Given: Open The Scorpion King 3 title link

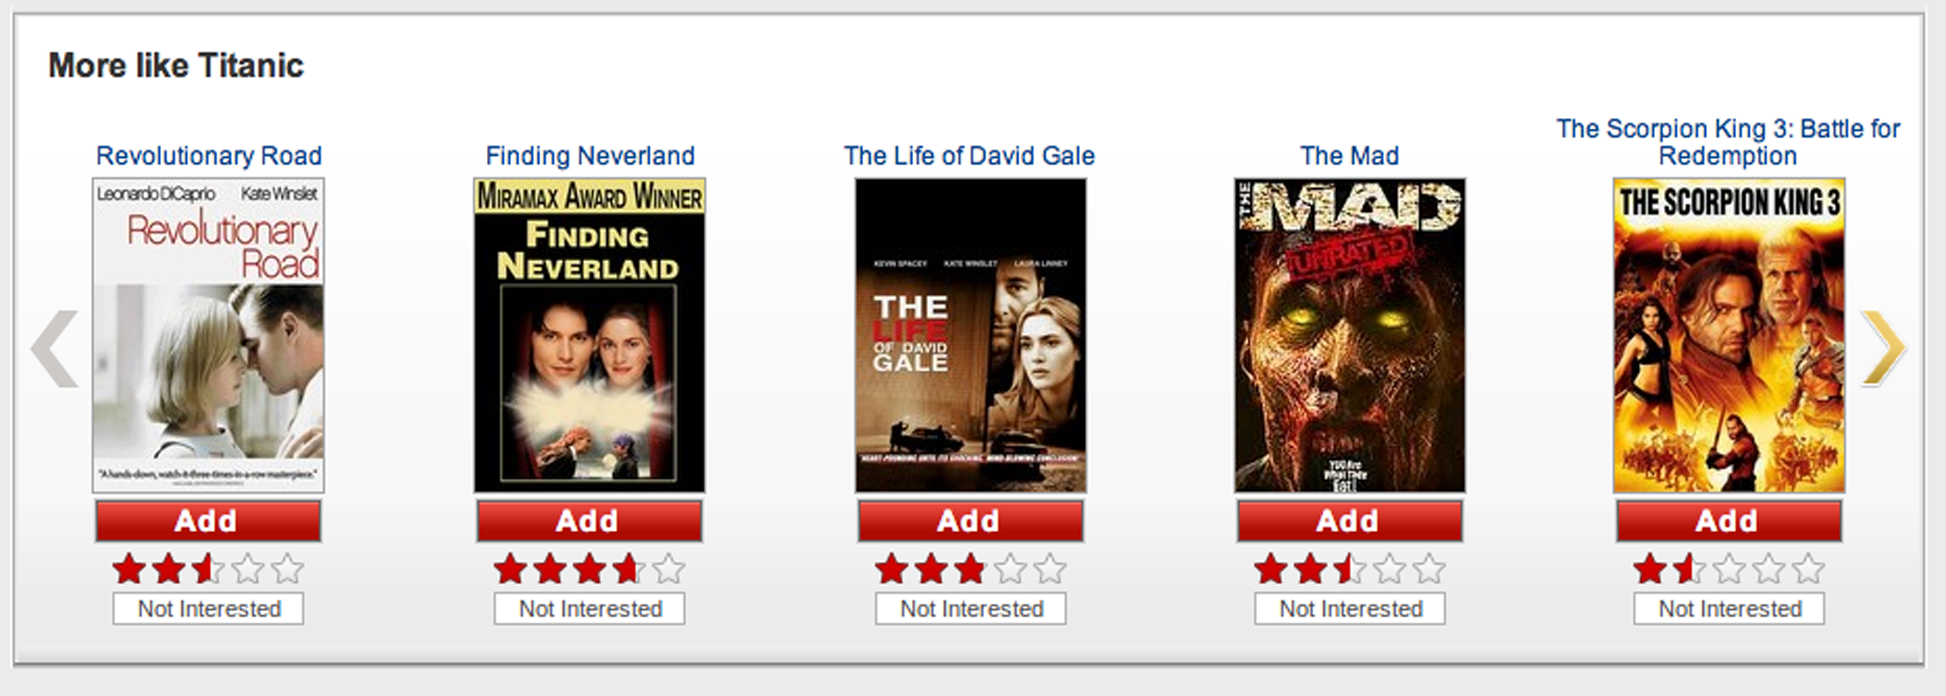Looking at the screenshot, I should click(1728, 142).
